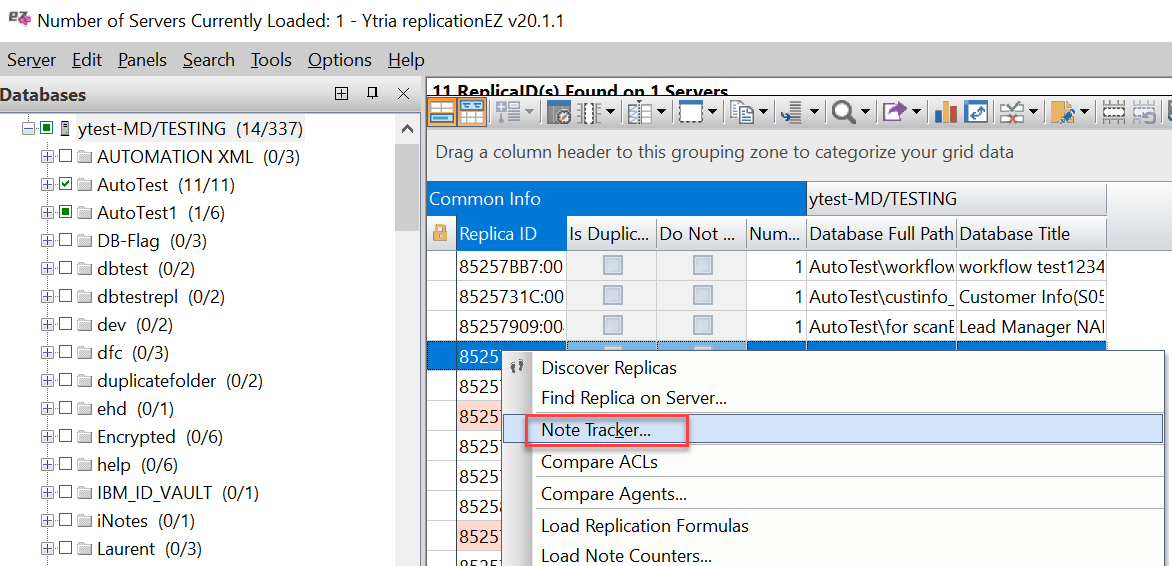The width and height of the screenshot is (1172, 566).
Task: Click the copy documents toolbar icon
Action: [x=741, y=112]
